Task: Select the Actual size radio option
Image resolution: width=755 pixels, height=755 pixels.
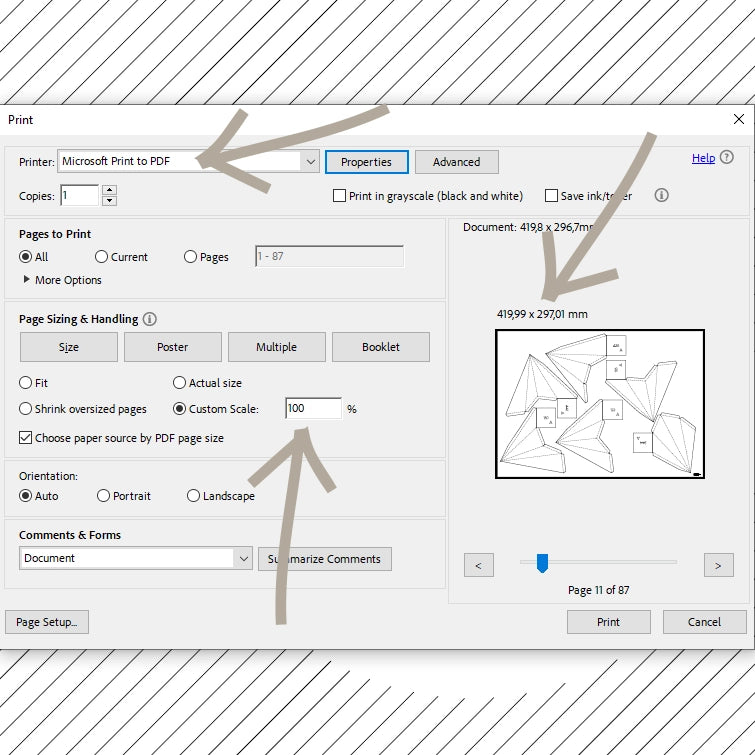Action: point(180,383)
